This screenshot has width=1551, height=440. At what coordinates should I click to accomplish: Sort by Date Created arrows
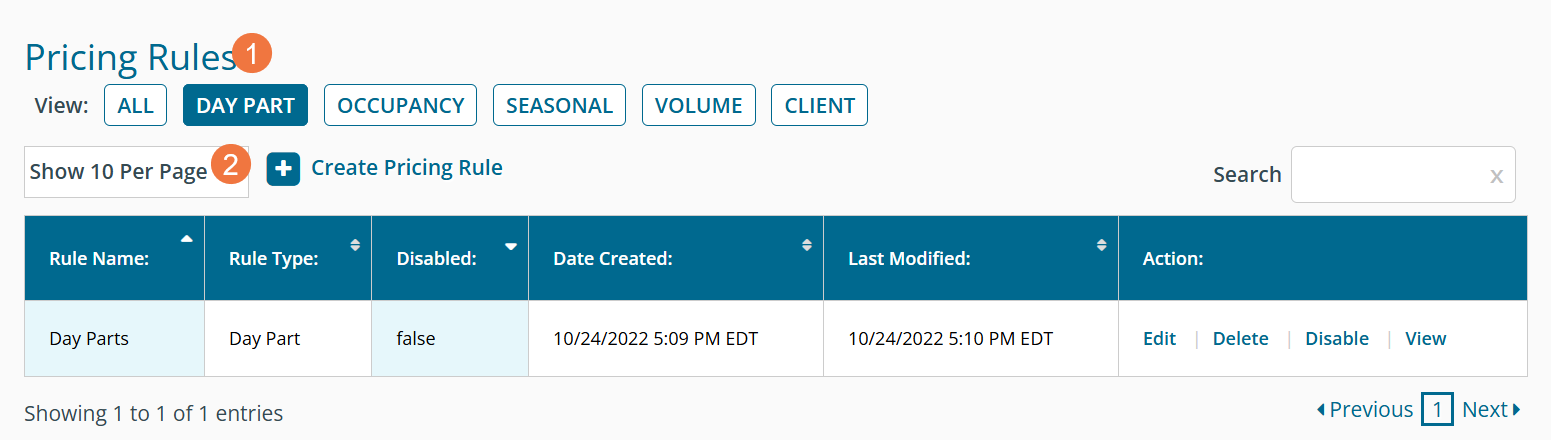click(x=806, y=244)
